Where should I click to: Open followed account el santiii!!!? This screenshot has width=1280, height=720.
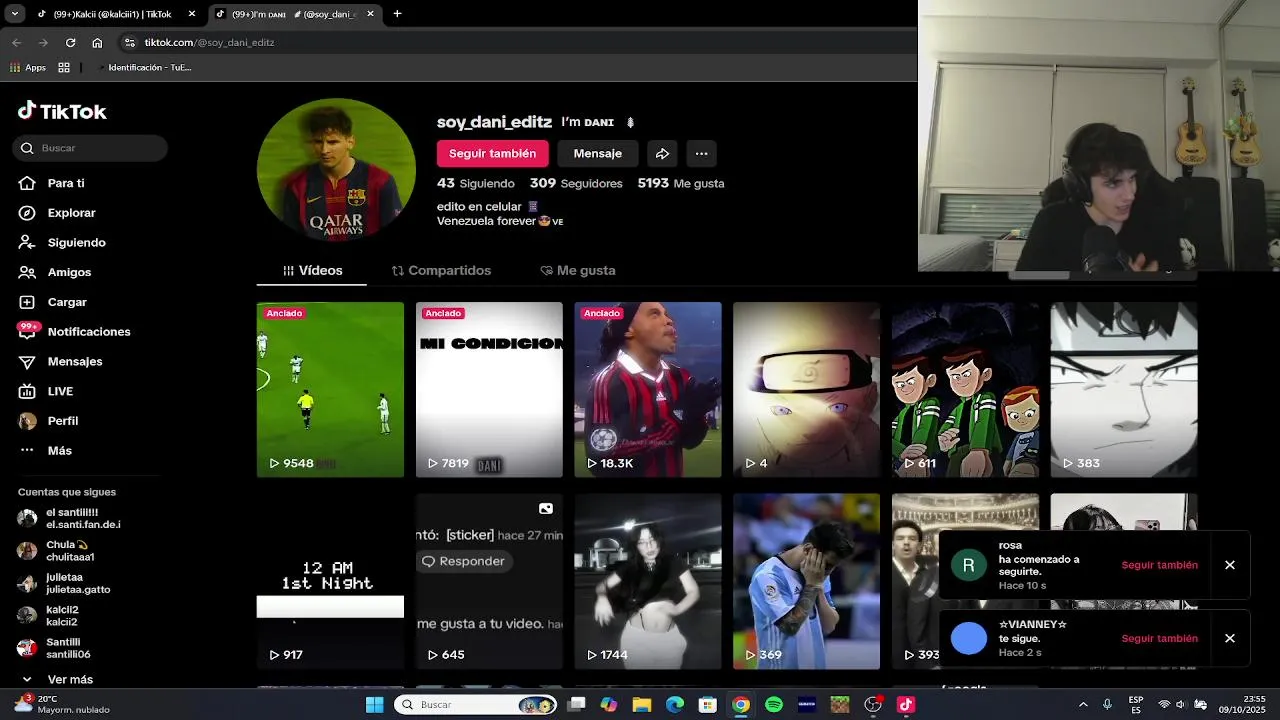coord(70,518)
